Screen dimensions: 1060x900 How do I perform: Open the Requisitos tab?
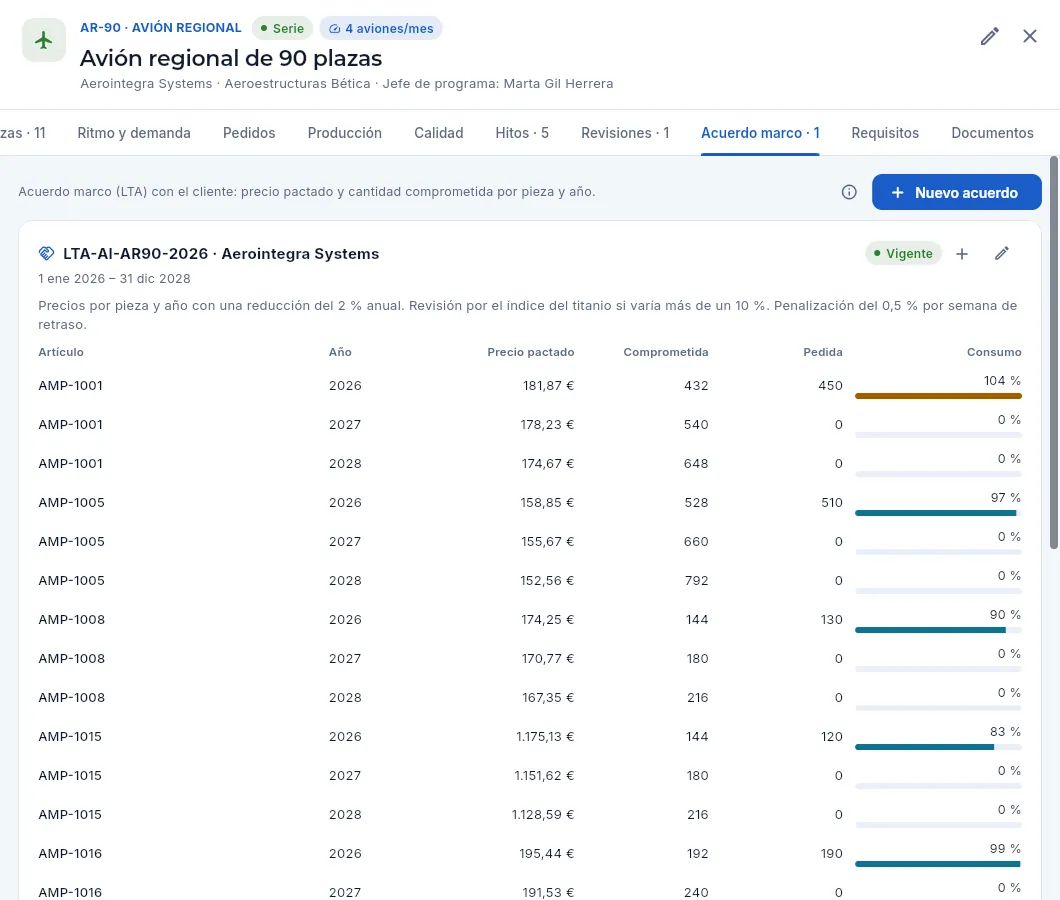[885, 133]
